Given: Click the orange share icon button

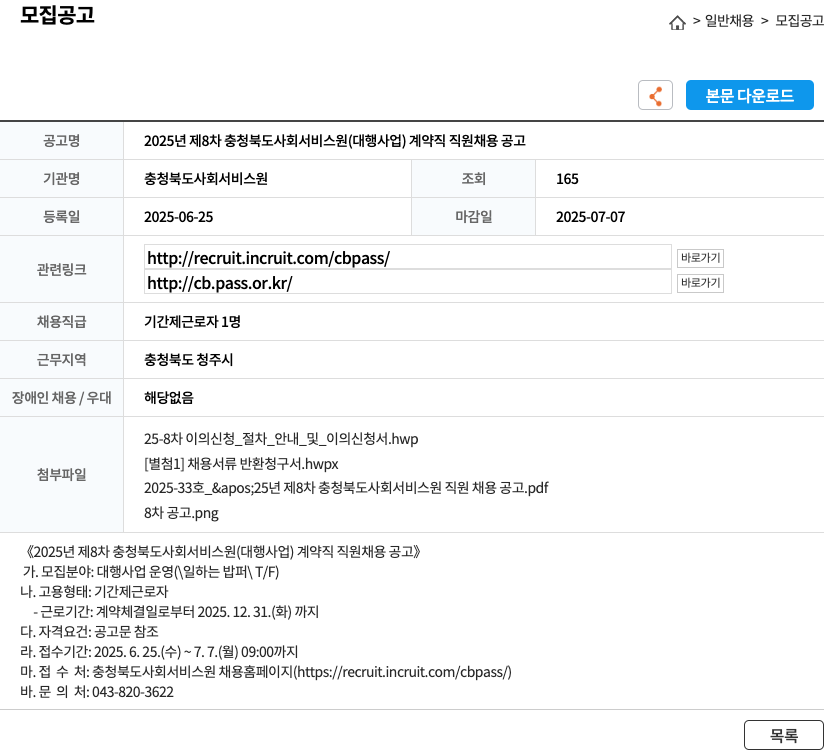Looking at the screenshot, I should coord(655,95).
